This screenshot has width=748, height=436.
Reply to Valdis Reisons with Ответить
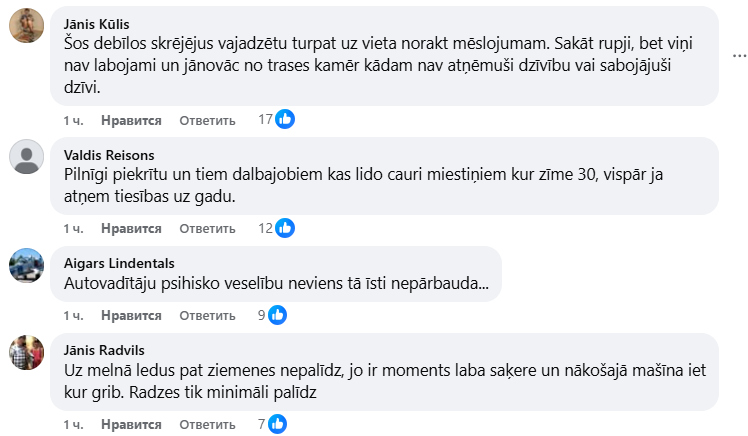click(x=207, y=228)
